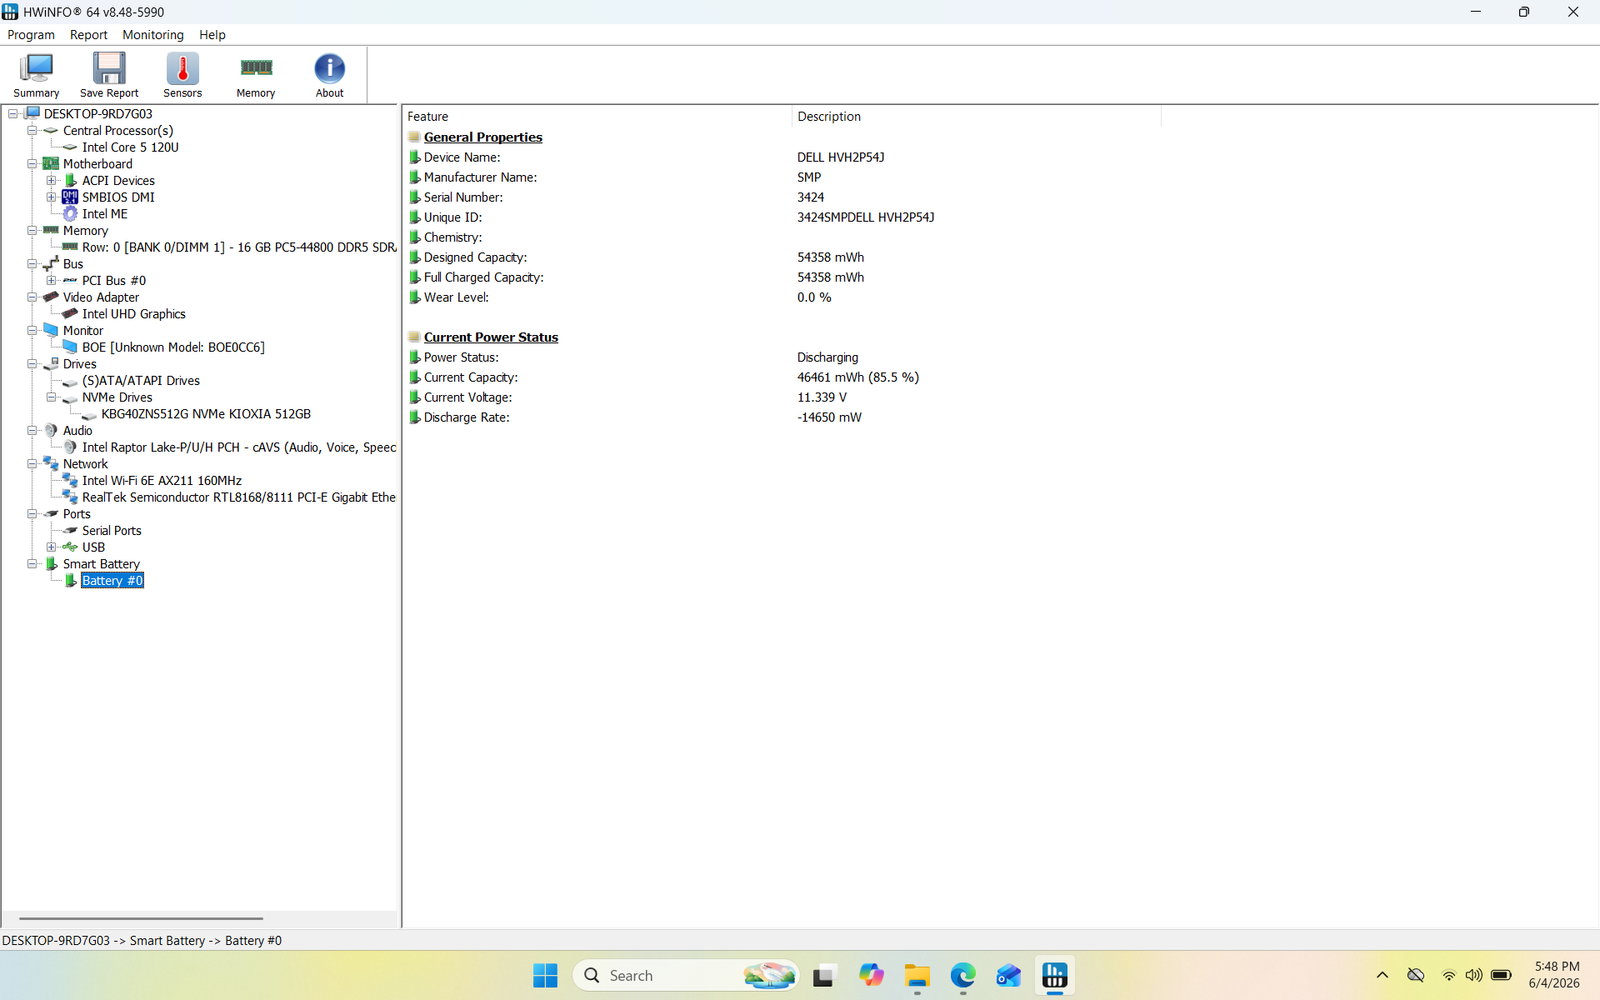Select RealTek Gigabit Ethernet adapter
1600x1000 pixels.
(239, 497)
